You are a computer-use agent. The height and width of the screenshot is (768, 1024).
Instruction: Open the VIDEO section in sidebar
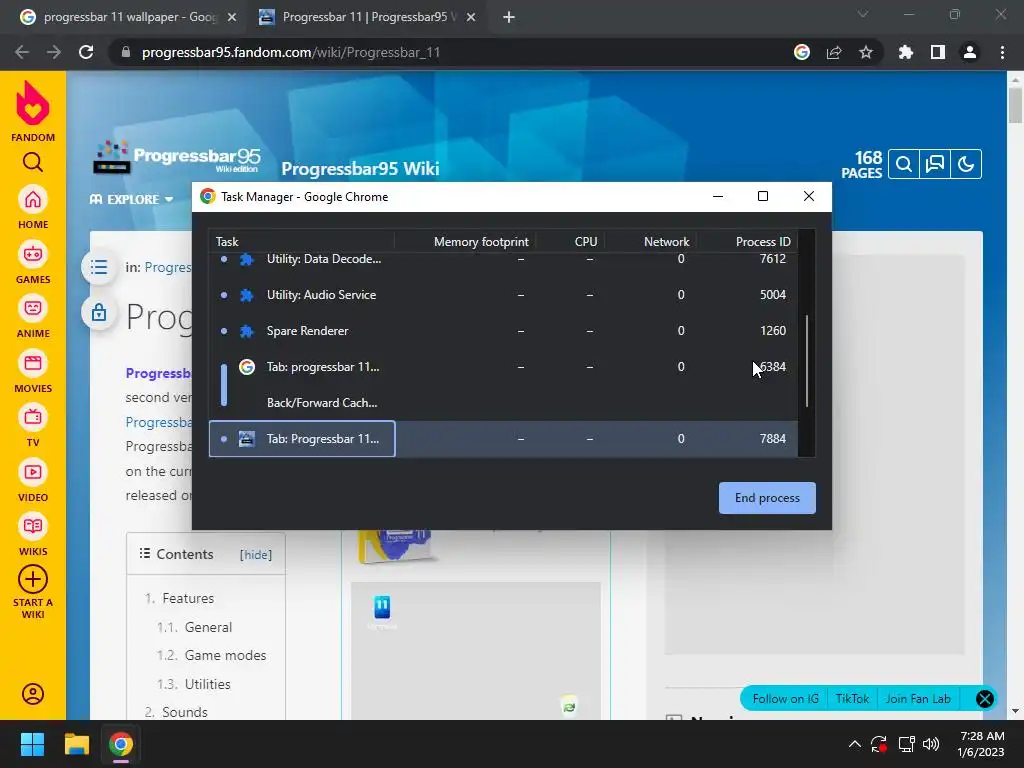pyautogui.click(x=33, y=481)
